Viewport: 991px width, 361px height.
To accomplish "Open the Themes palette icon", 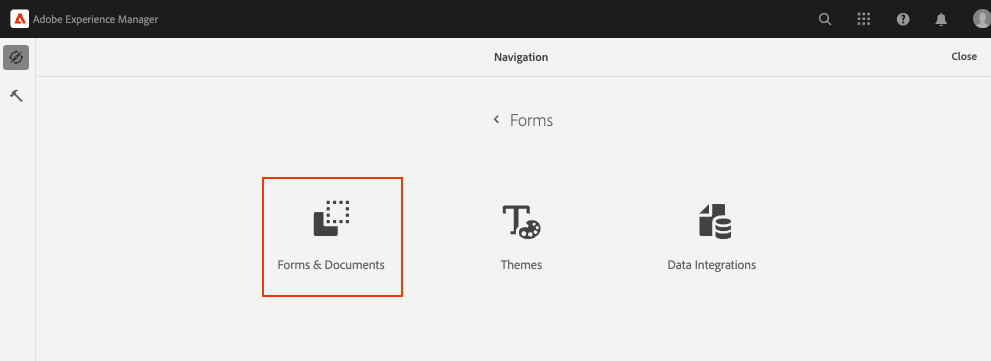I will point(521,221).
